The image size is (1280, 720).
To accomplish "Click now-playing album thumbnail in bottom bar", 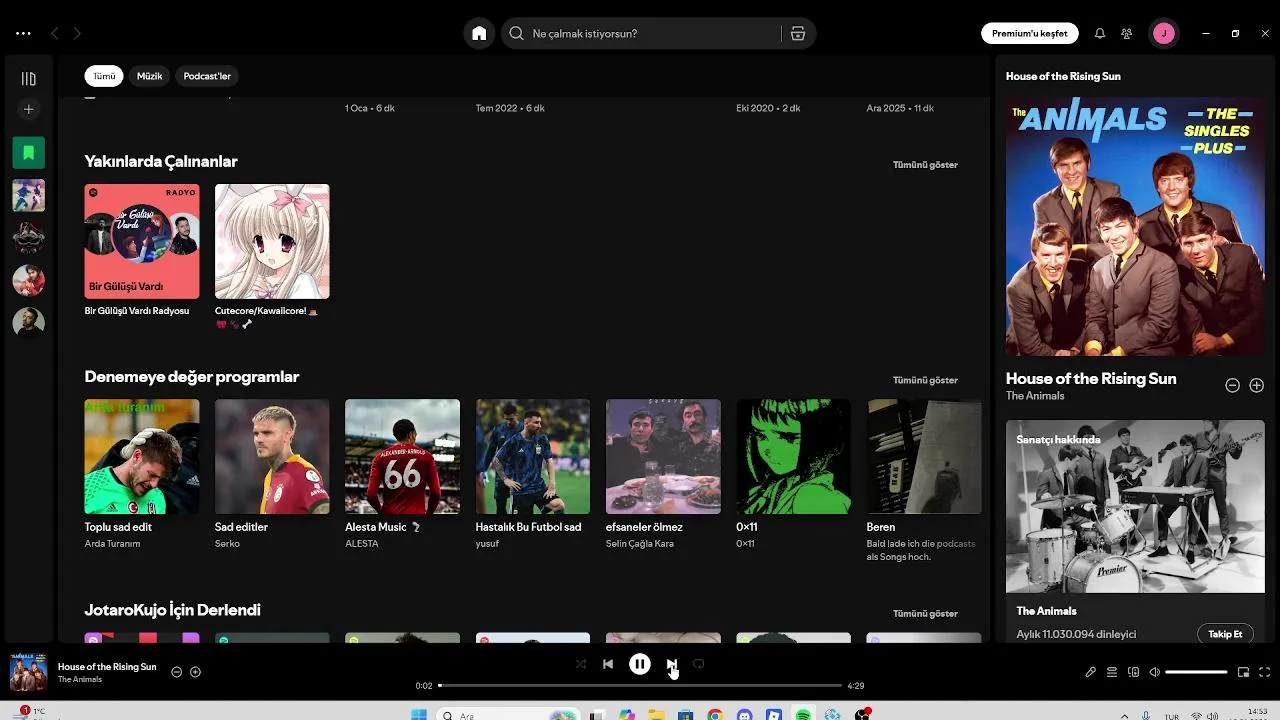I will click(29, 672).
